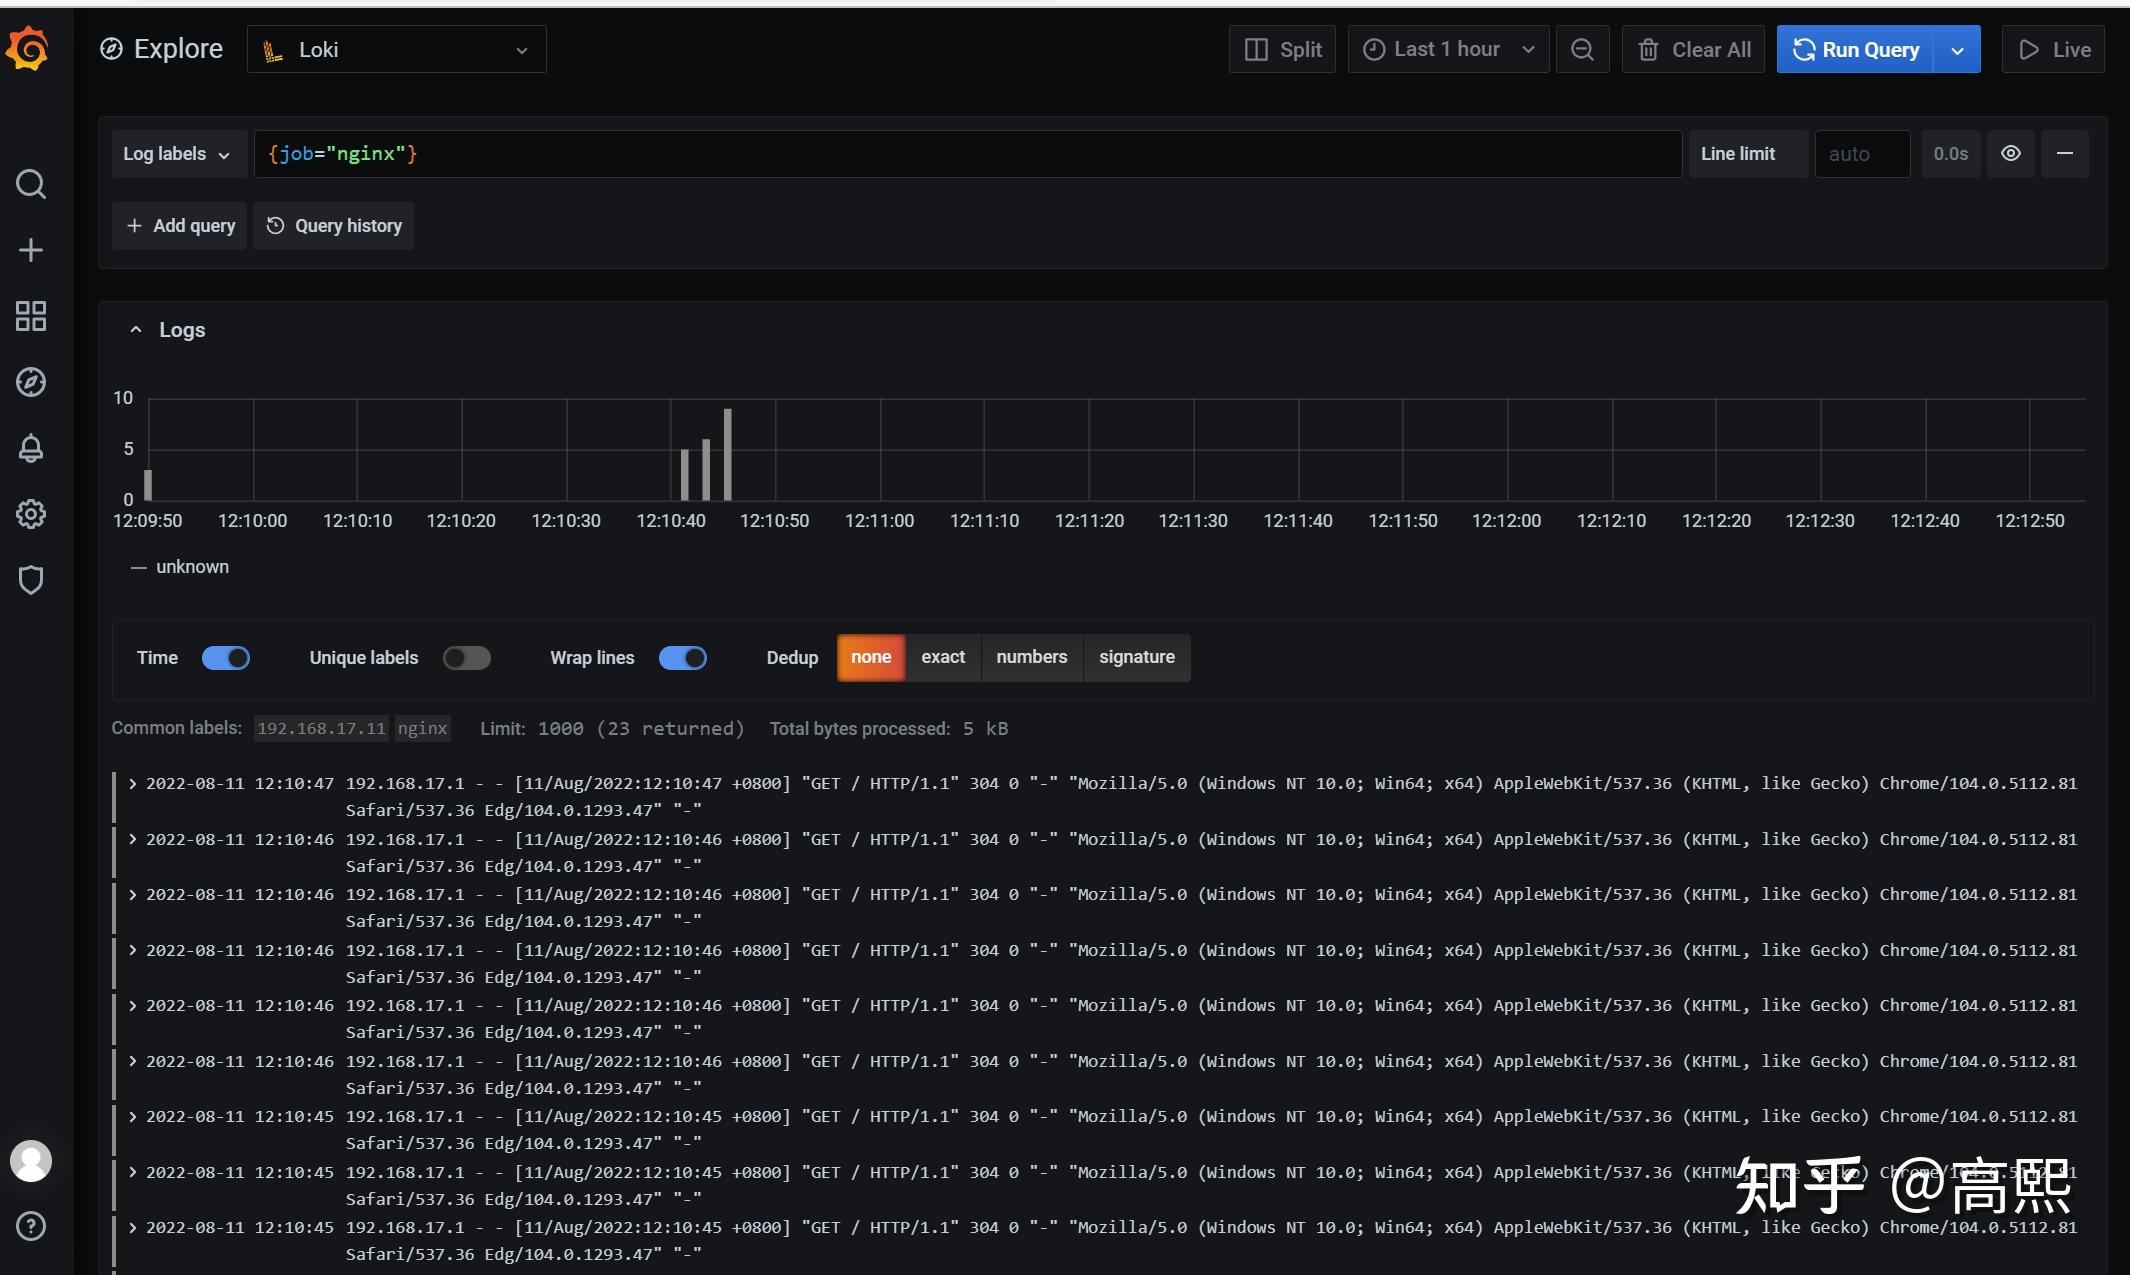Open the Log labels dropdown

click(x=177, y=154)
